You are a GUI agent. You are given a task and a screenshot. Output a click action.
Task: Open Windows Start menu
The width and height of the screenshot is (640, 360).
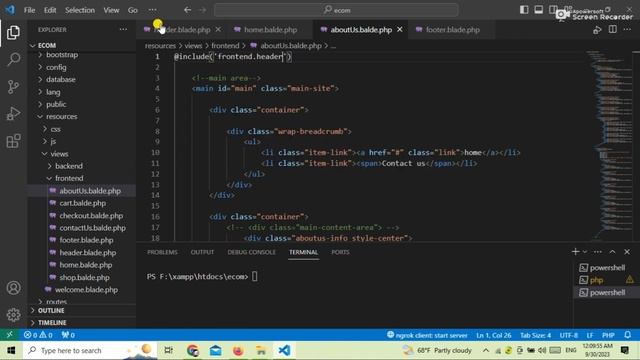click(x=11, y=350)
